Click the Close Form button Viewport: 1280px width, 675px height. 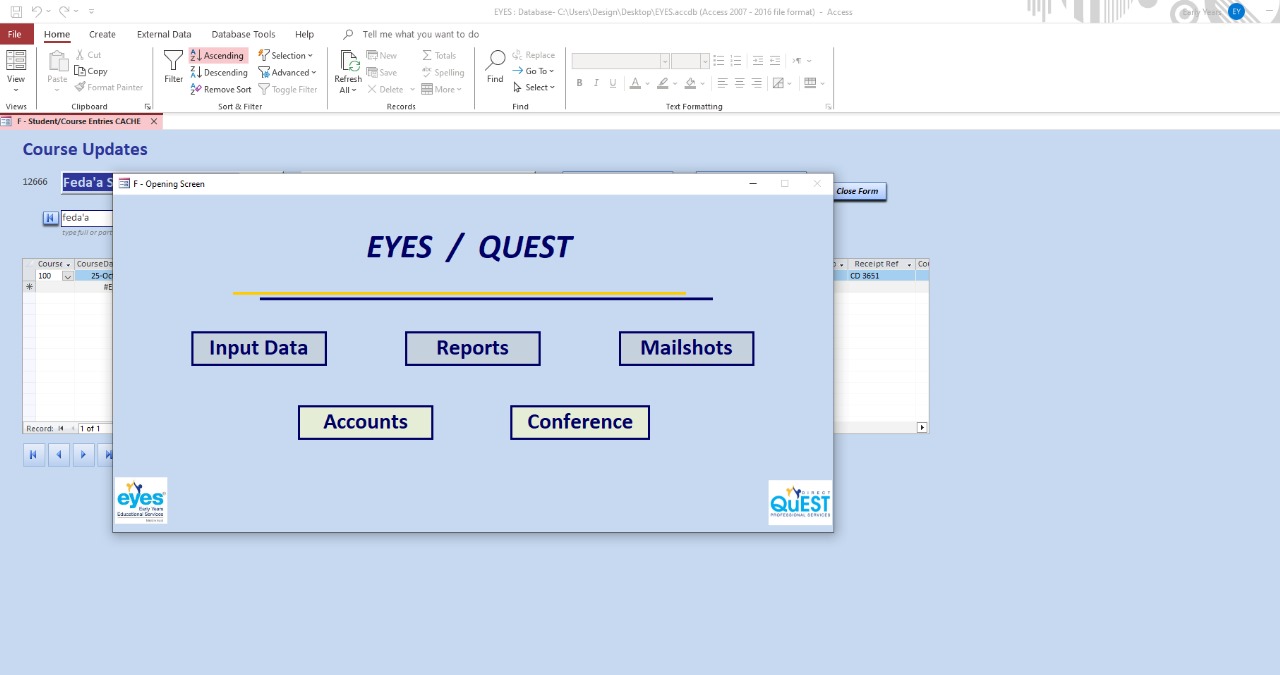[858, 191]
